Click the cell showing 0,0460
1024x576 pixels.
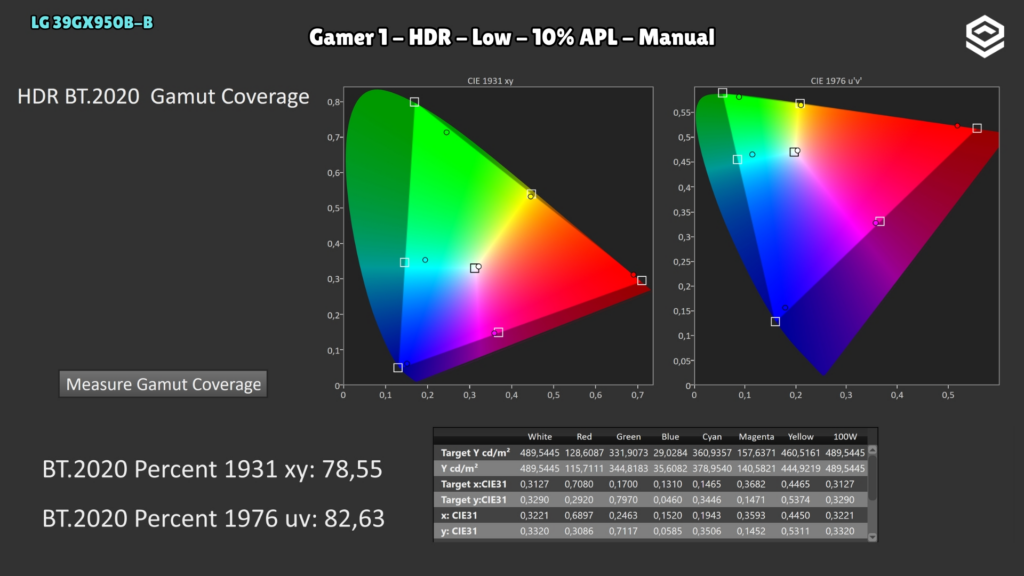[x=666, y=500]
